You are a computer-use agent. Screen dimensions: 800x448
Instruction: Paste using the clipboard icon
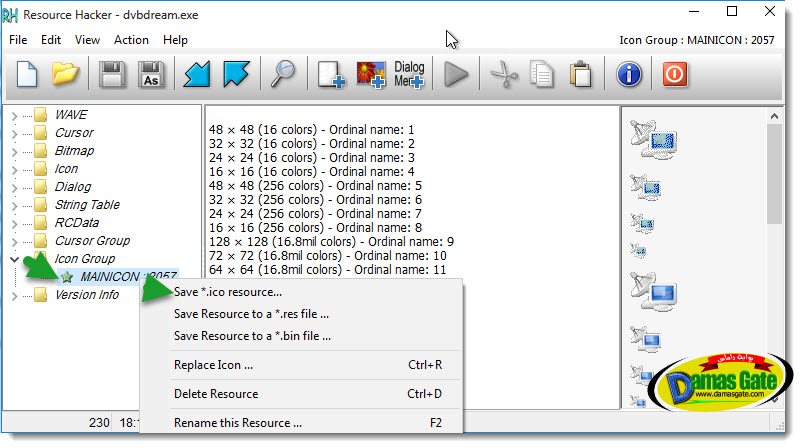(581, 74)
